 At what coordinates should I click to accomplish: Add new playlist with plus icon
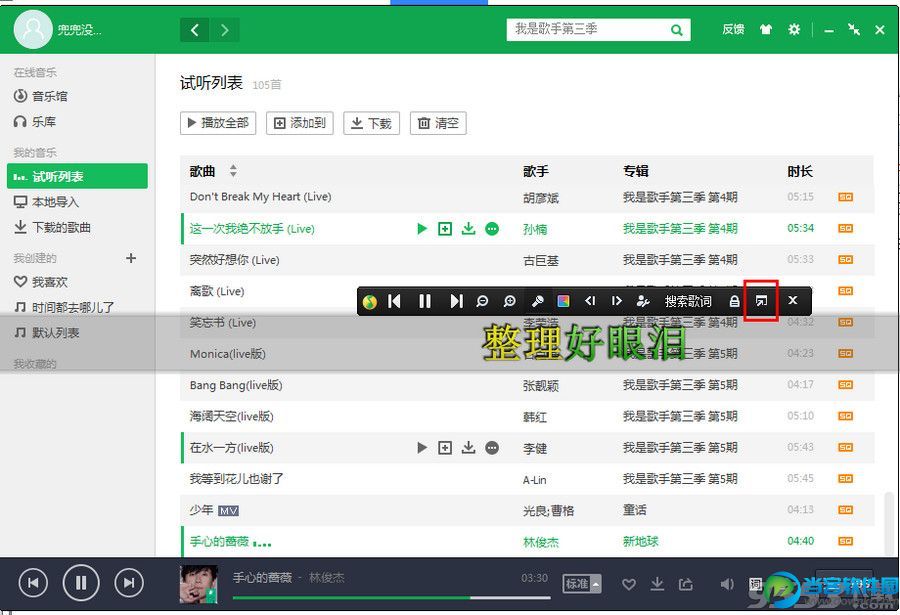131,258
